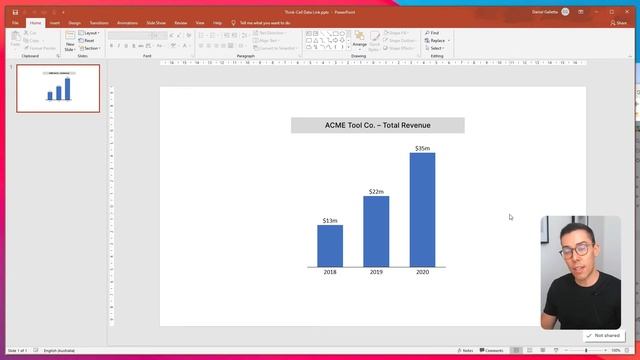640x360 pixels.
Task: Toggle the Notes pane
Action: click(x=465, y=351)
